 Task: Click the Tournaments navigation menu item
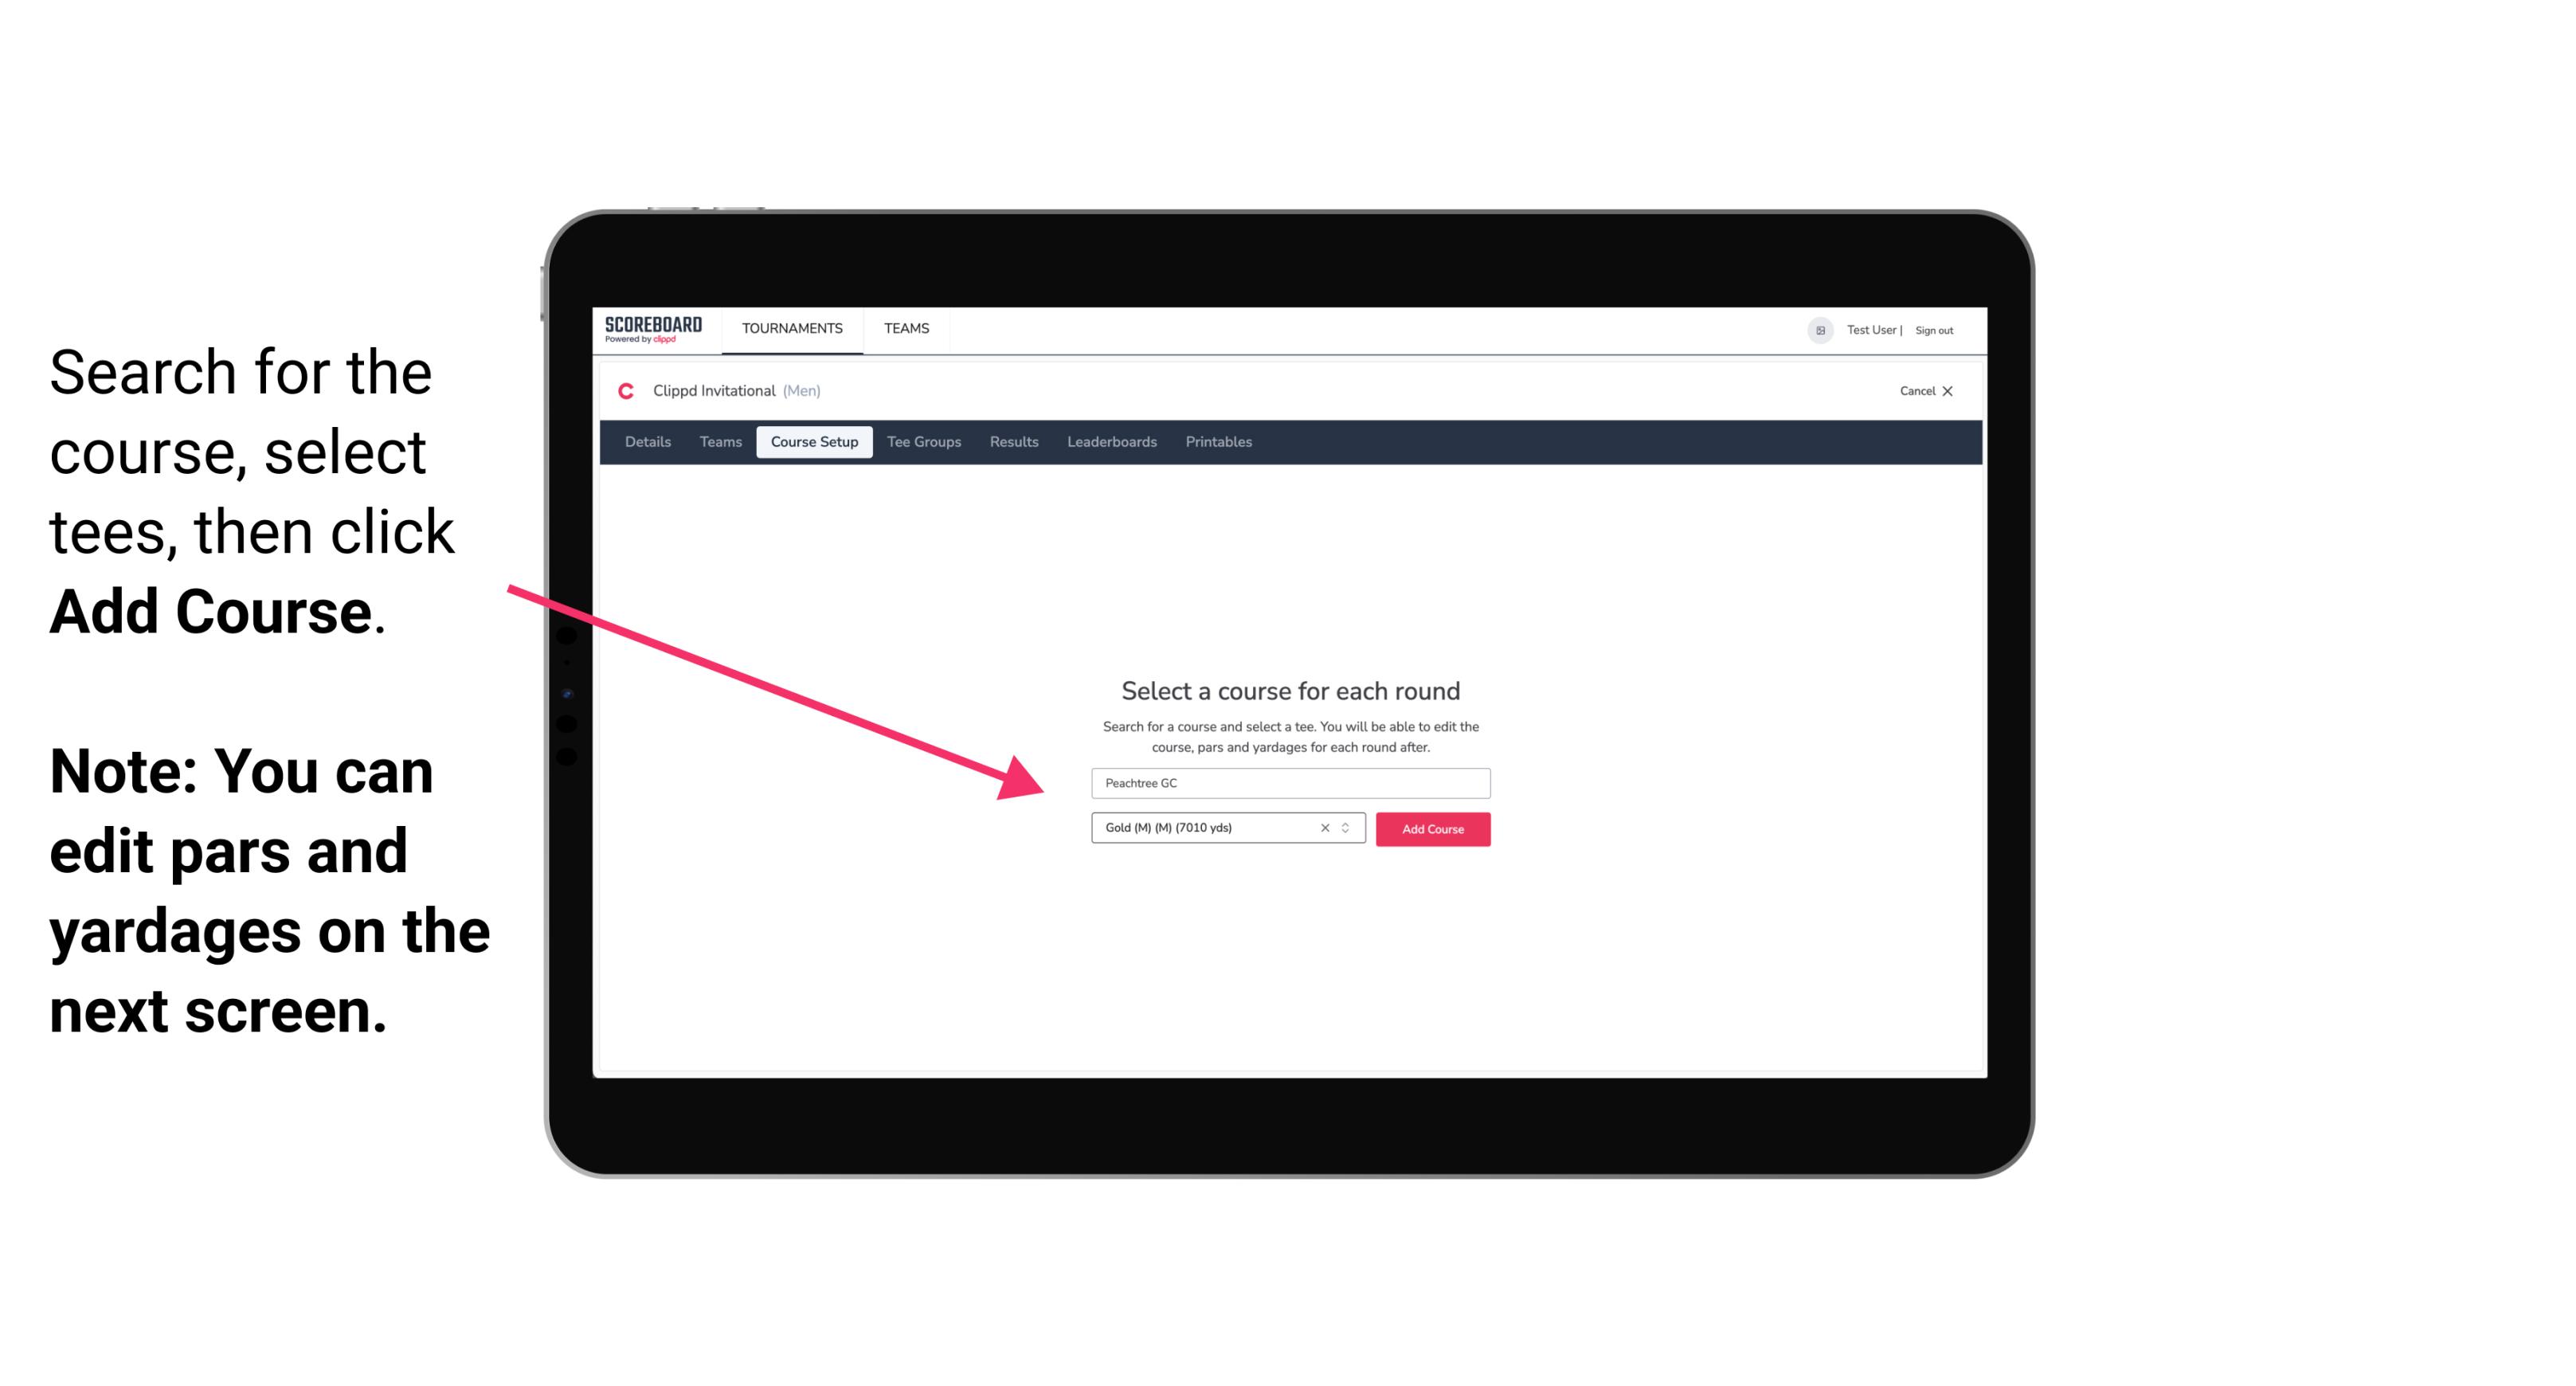[792, 327]
